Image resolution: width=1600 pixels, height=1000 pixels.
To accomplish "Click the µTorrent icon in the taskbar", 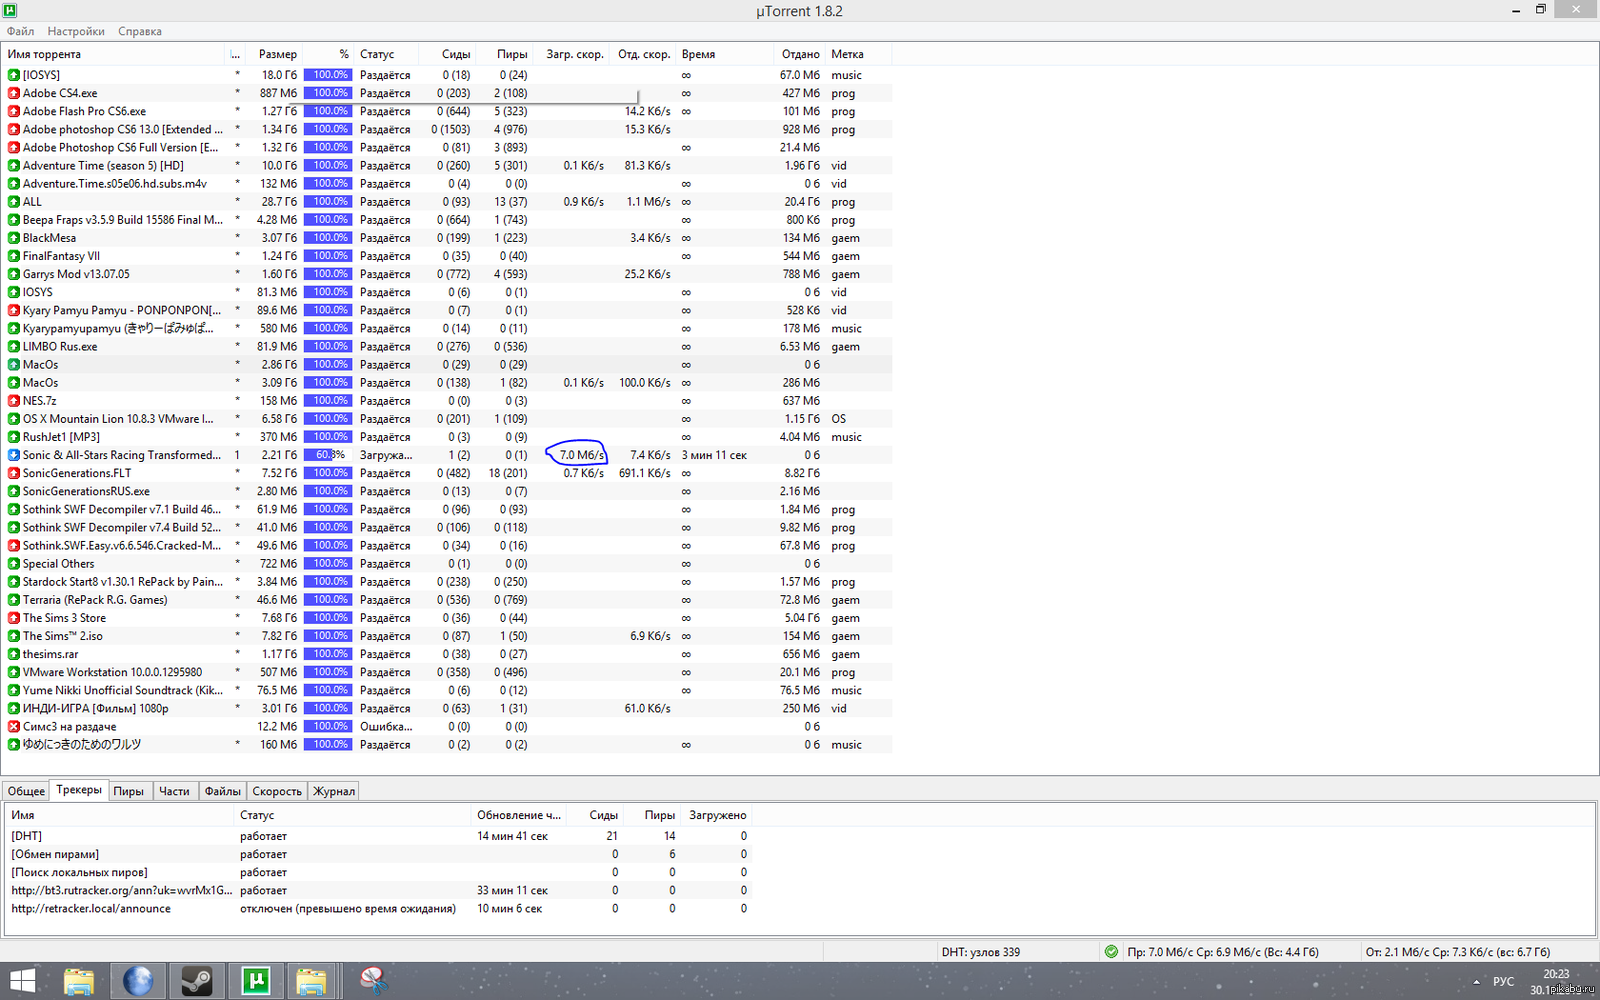I will click(x=255, y=981).
